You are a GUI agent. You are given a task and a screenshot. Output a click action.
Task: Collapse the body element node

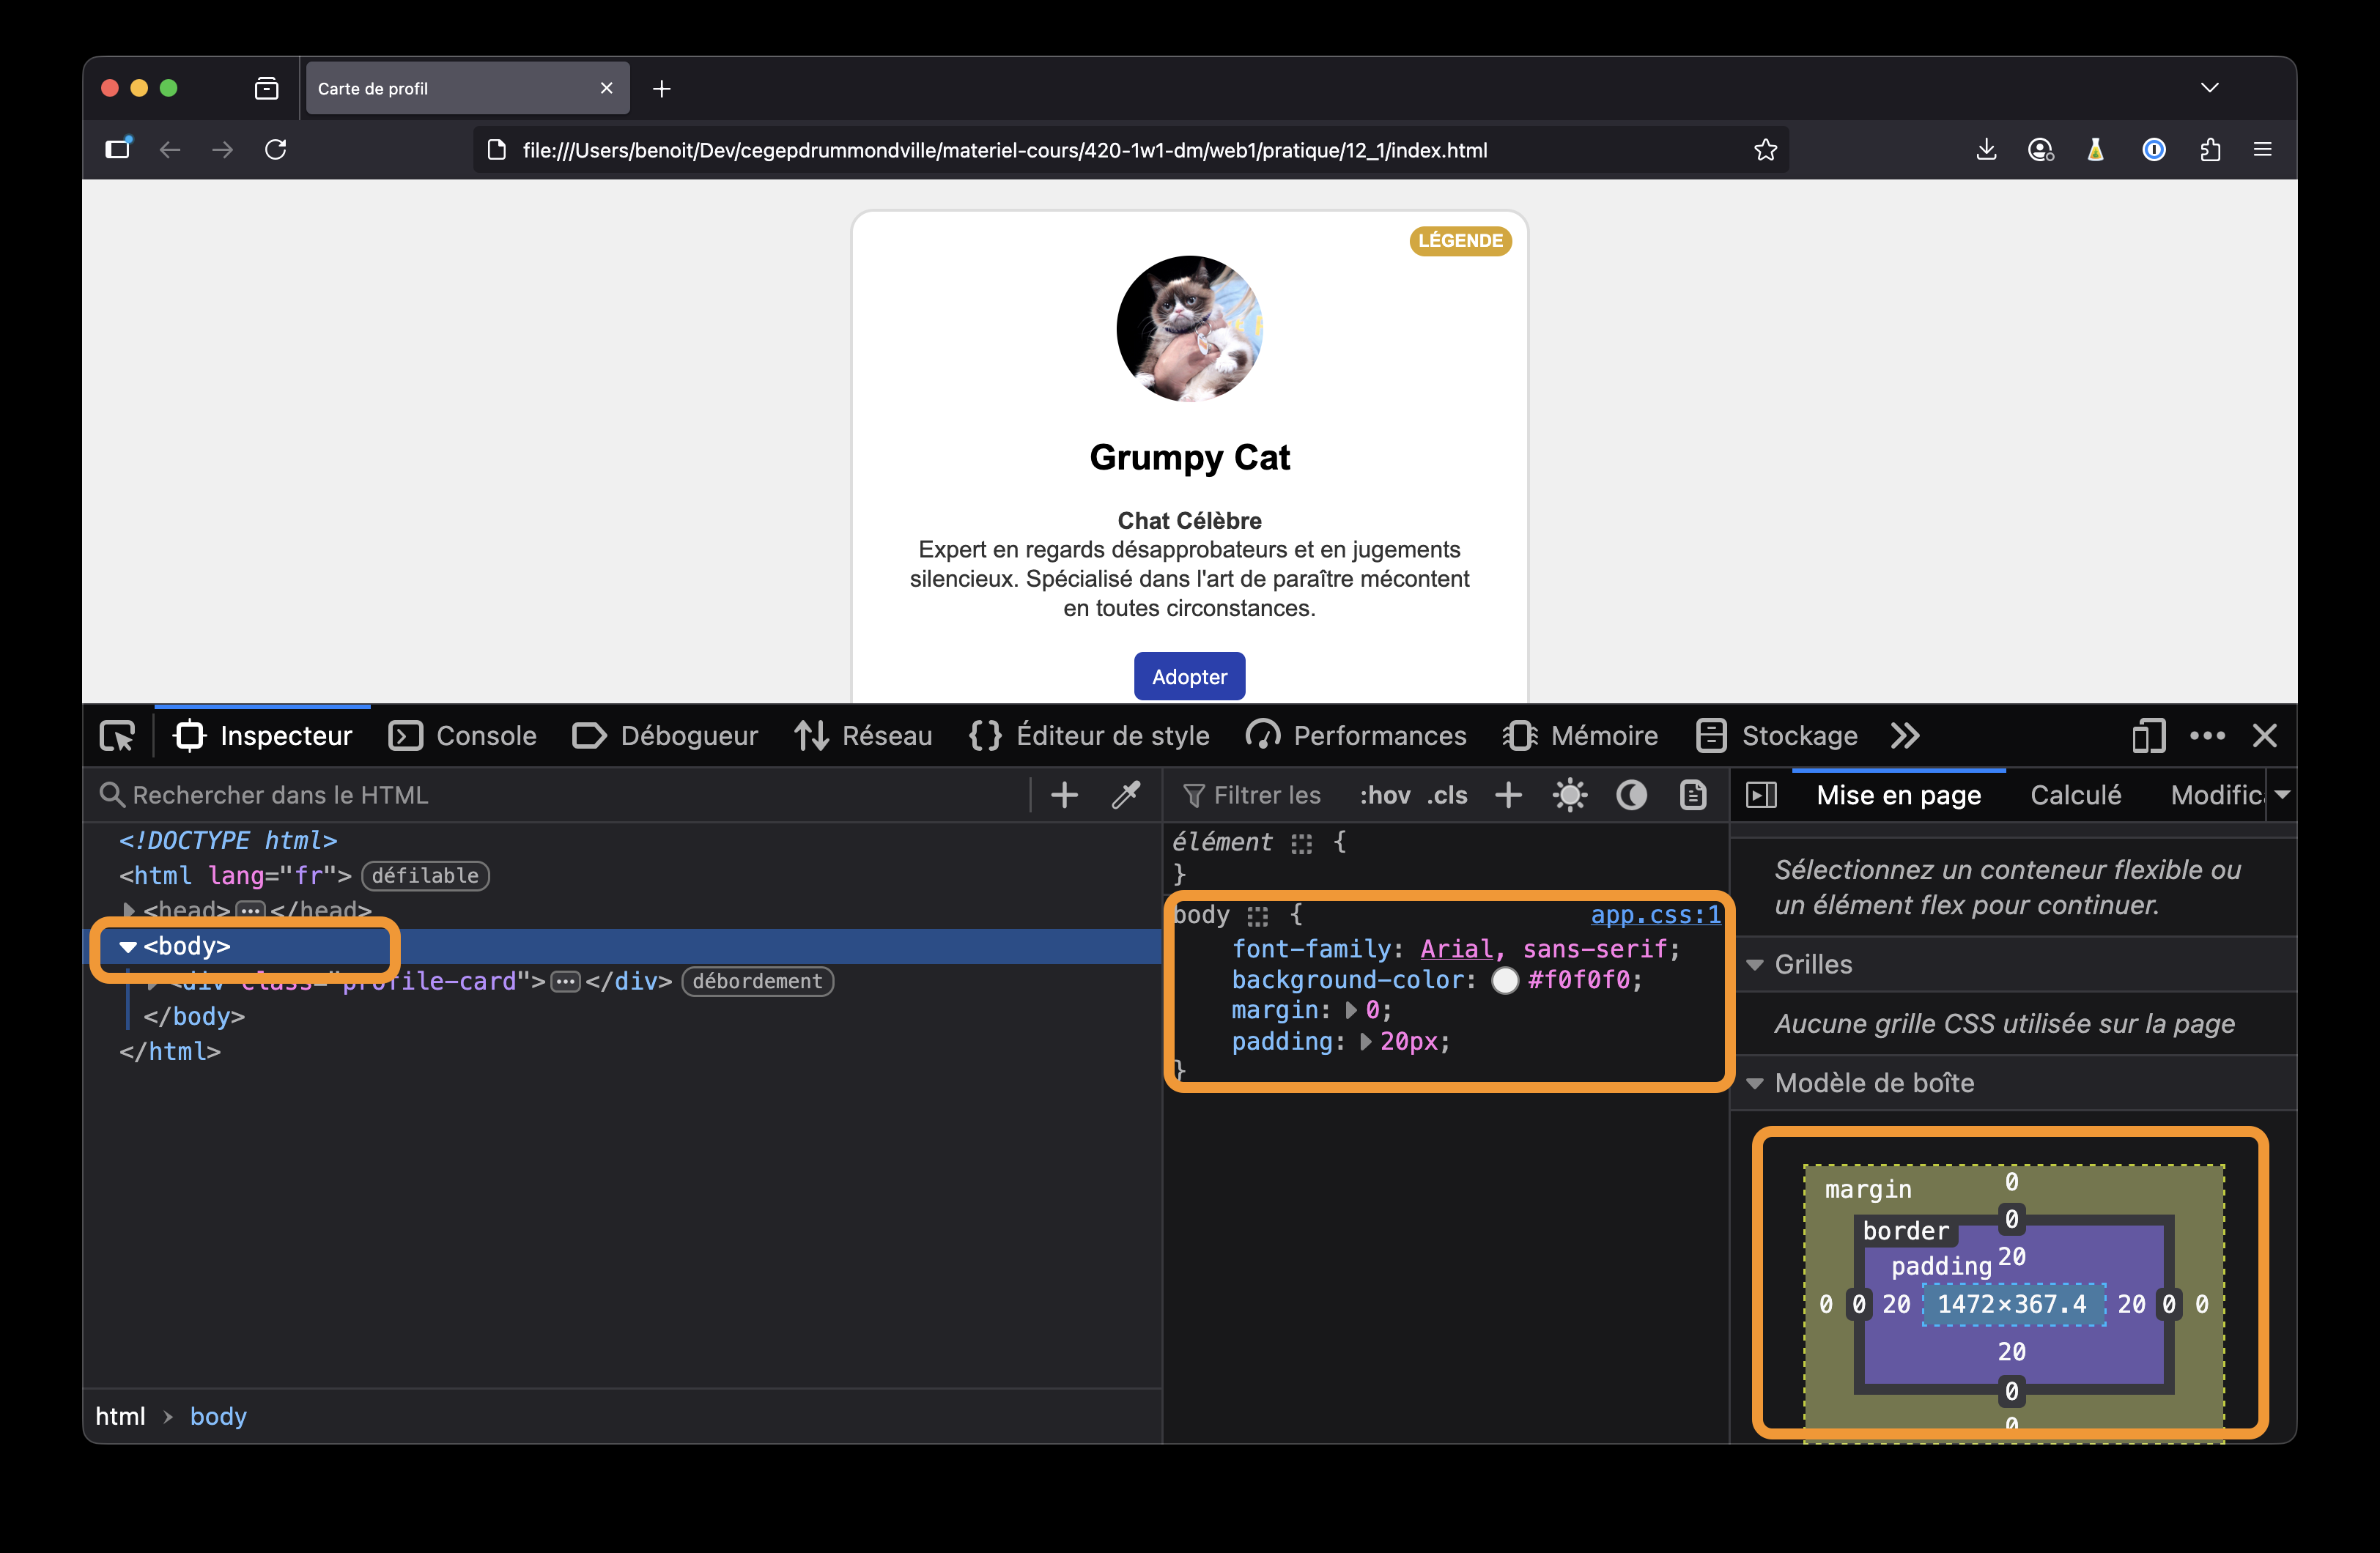[128, 946]
